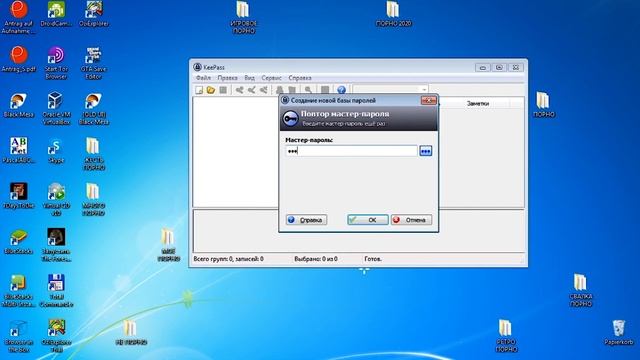Select the GTA Save Editor desktop icon

[93, 63]
